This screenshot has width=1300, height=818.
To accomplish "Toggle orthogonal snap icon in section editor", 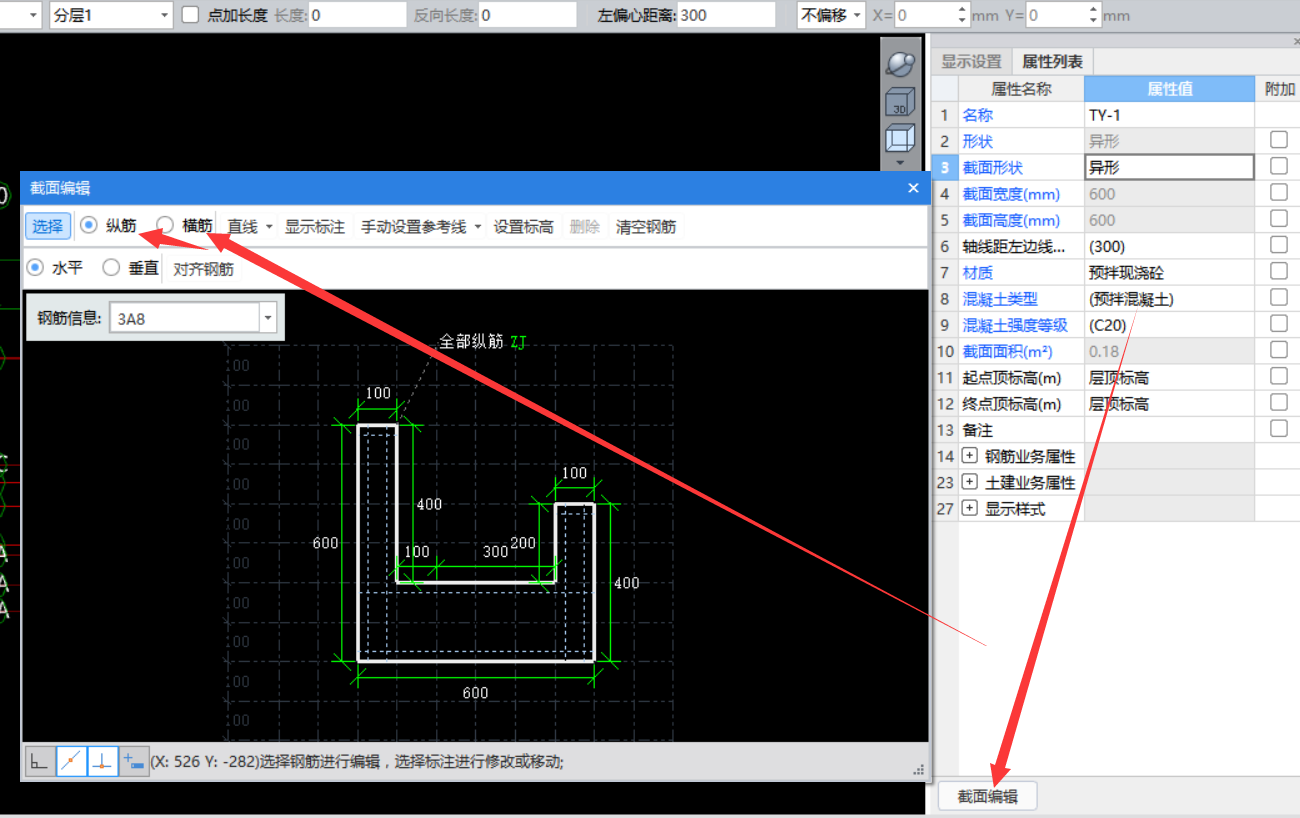I will pyautogui.click(x=39, y=761).
